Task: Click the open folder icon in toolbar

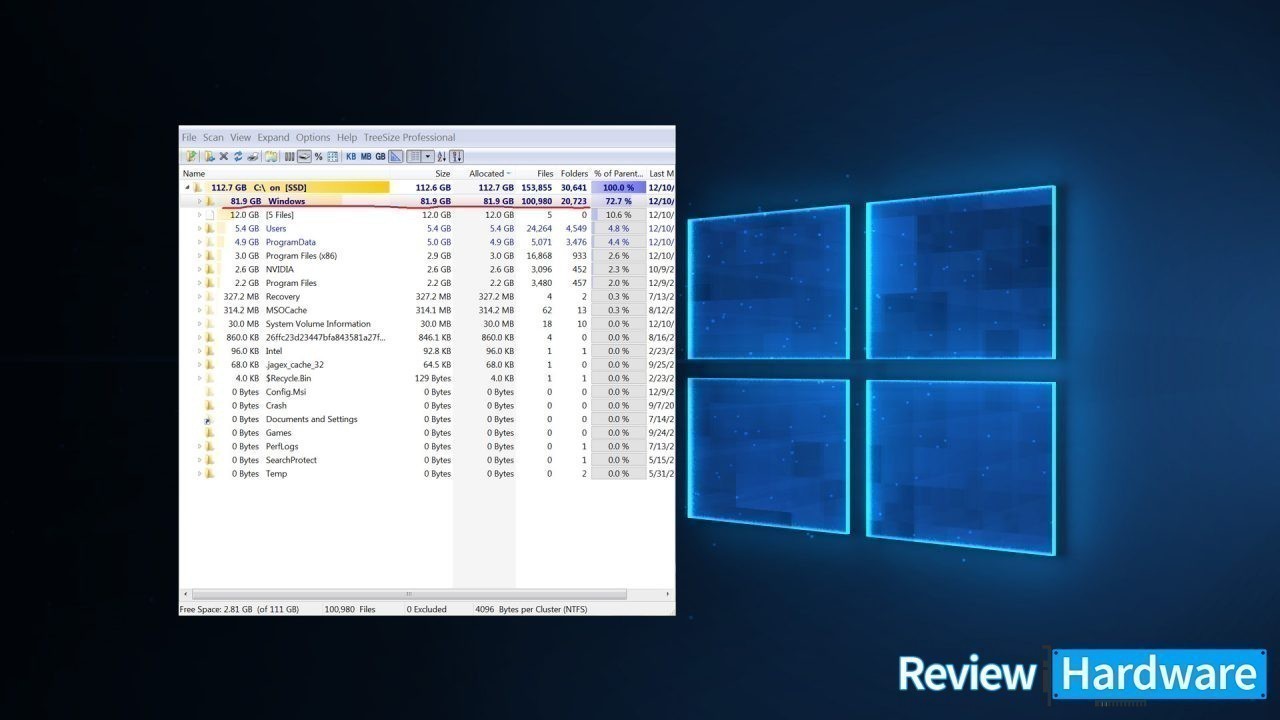Action: (x=209, y=156)
